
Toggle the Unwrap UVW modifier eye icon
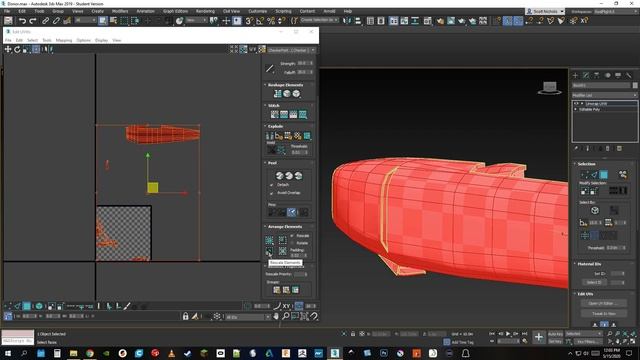point(576,104)
